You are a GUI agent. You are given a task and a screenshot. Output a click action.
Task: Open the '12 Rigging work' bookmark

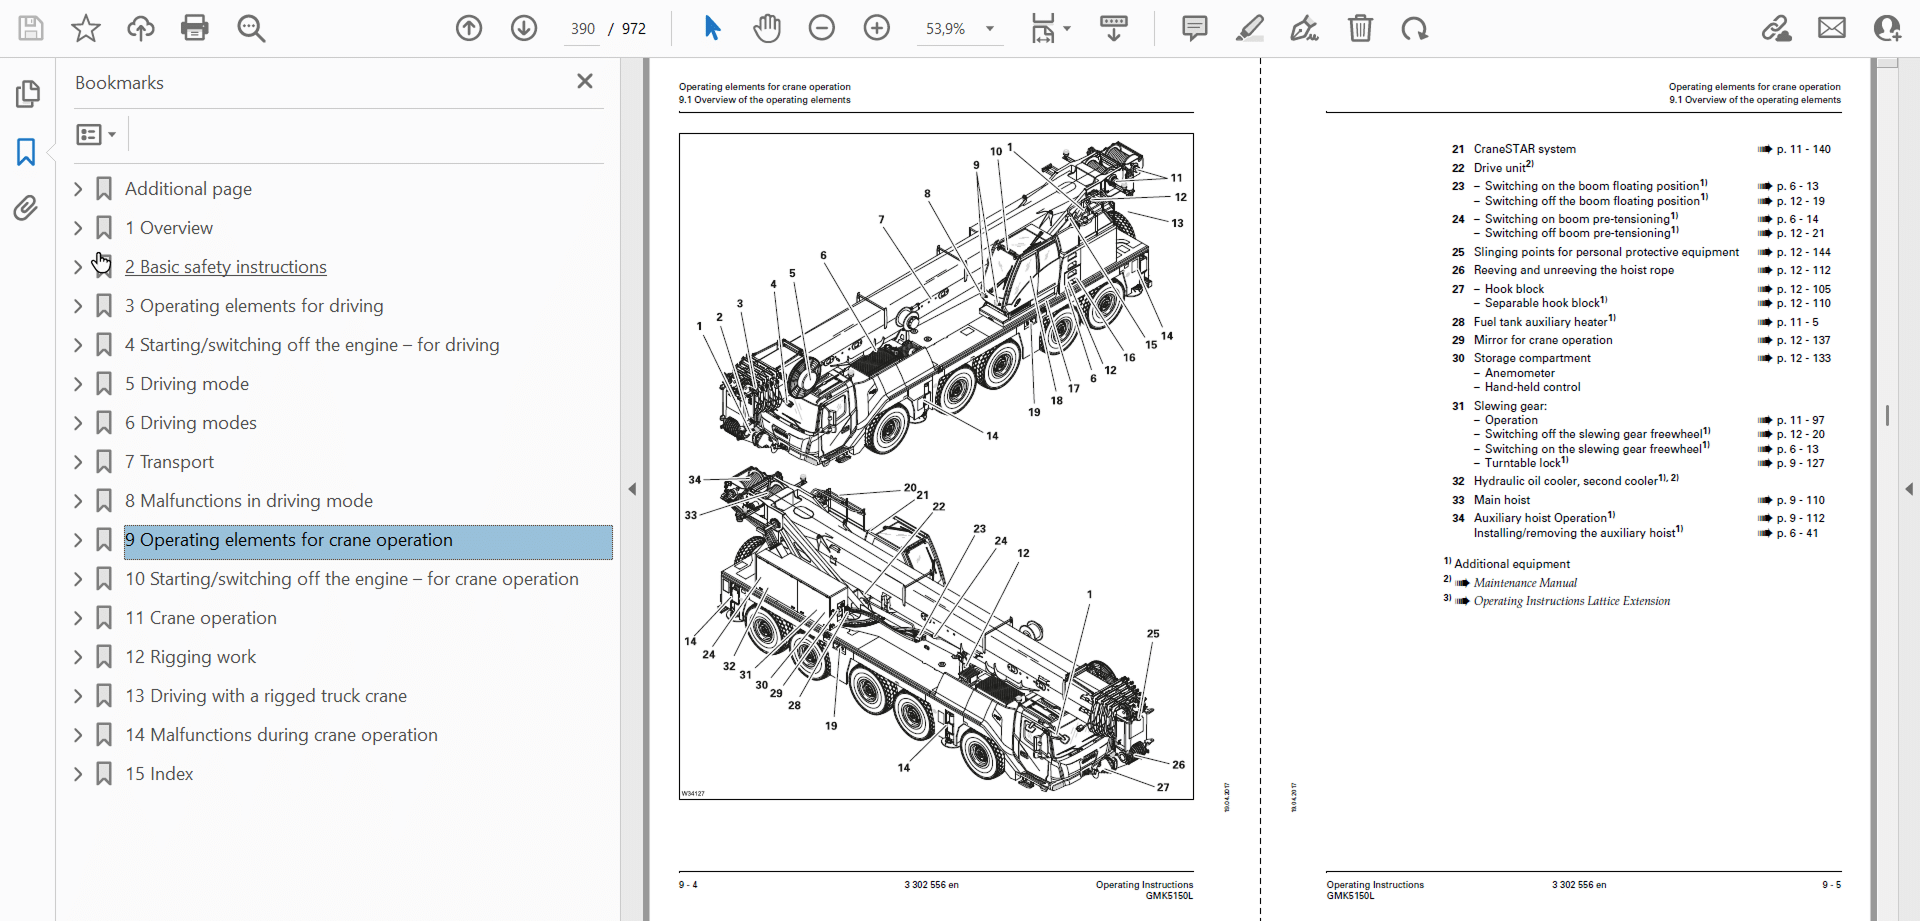pos(190,657)
